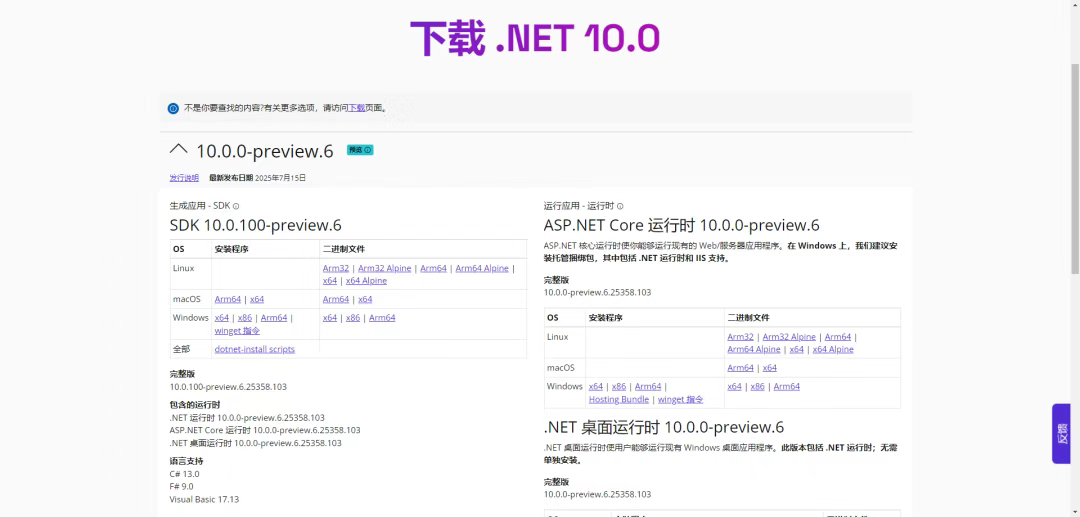This screenshot has width=1080, height=517.
Task: Click the blue info icon in the notice banner
Action: coord(173,108)
